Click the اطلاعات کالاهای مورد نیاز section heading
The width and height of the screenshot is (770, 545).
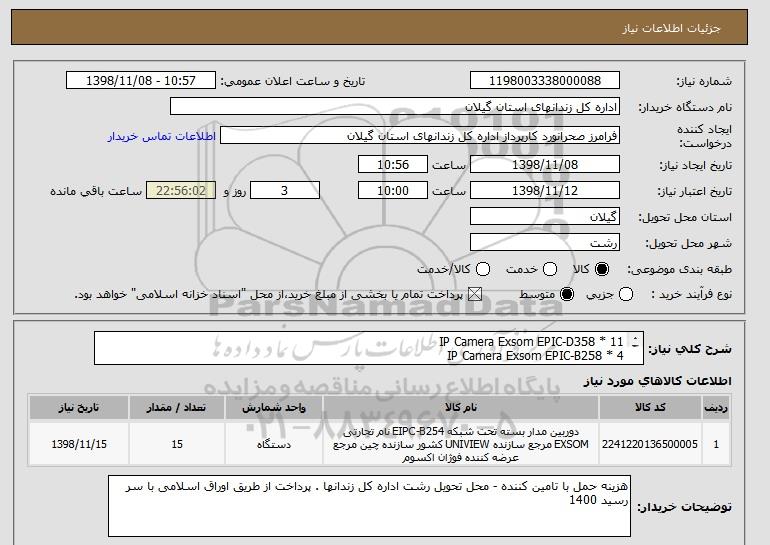click(657, 381)
